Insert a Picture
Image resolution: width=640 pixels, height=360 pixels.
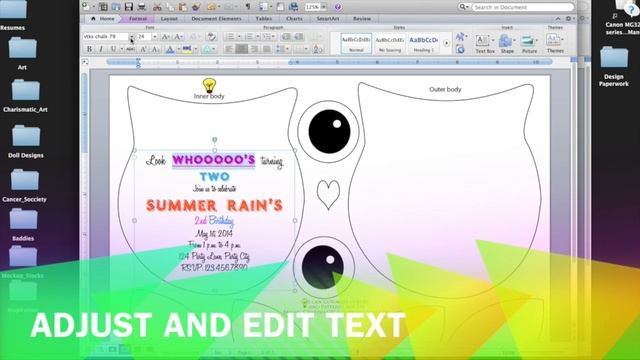click(x=529, y=44)
